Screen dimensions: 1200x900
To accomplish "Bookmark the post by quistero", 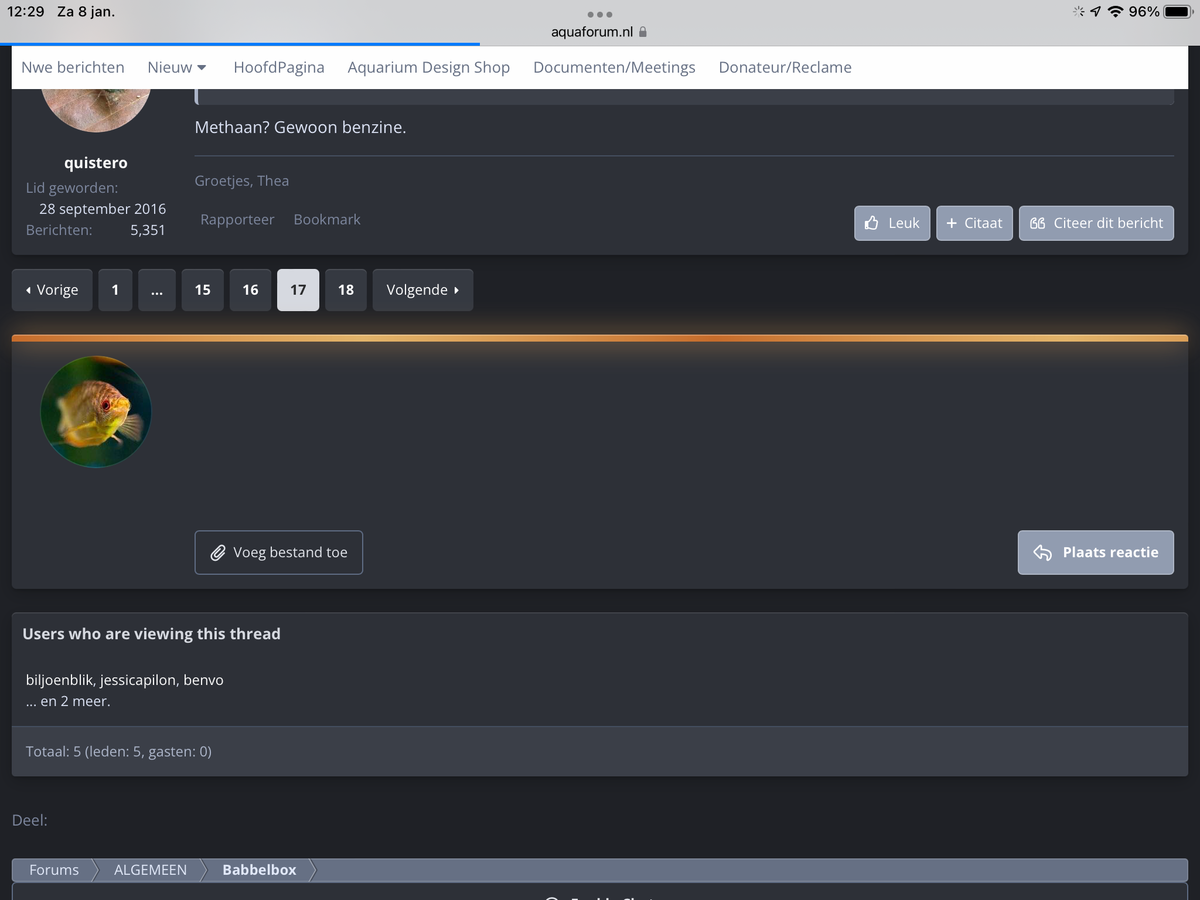I will pos(327,219).
